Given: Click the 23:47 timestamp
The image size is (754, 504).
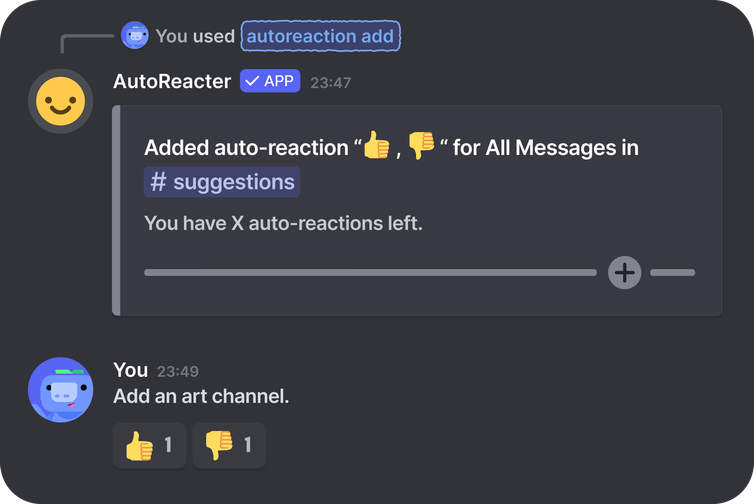Looking at the screenshot, I should click(330, 83).
